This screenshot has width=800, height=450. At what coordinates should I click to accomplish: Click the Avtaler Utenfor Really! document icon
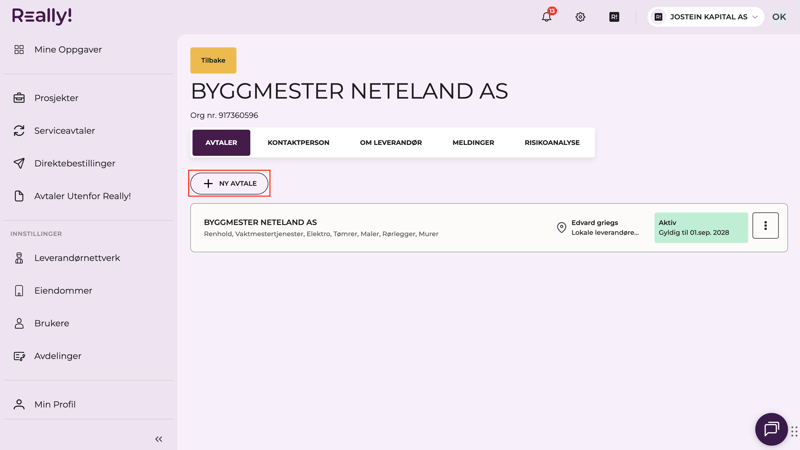[x=19, y=196]
